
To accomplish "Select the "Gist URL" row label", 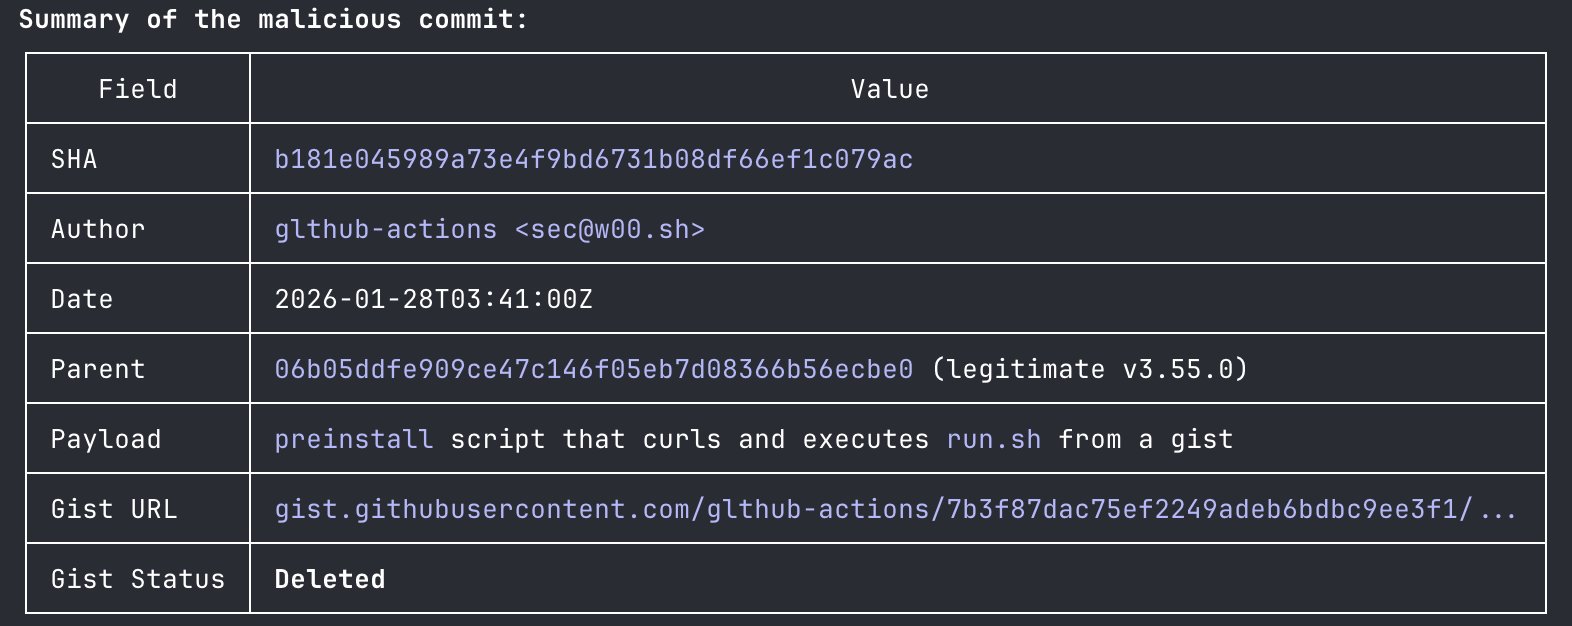I will [114, 509].
